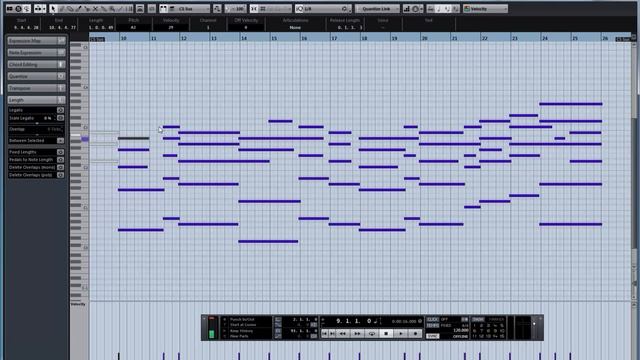Click the Rewind button in transport

(x=343, y=333)
